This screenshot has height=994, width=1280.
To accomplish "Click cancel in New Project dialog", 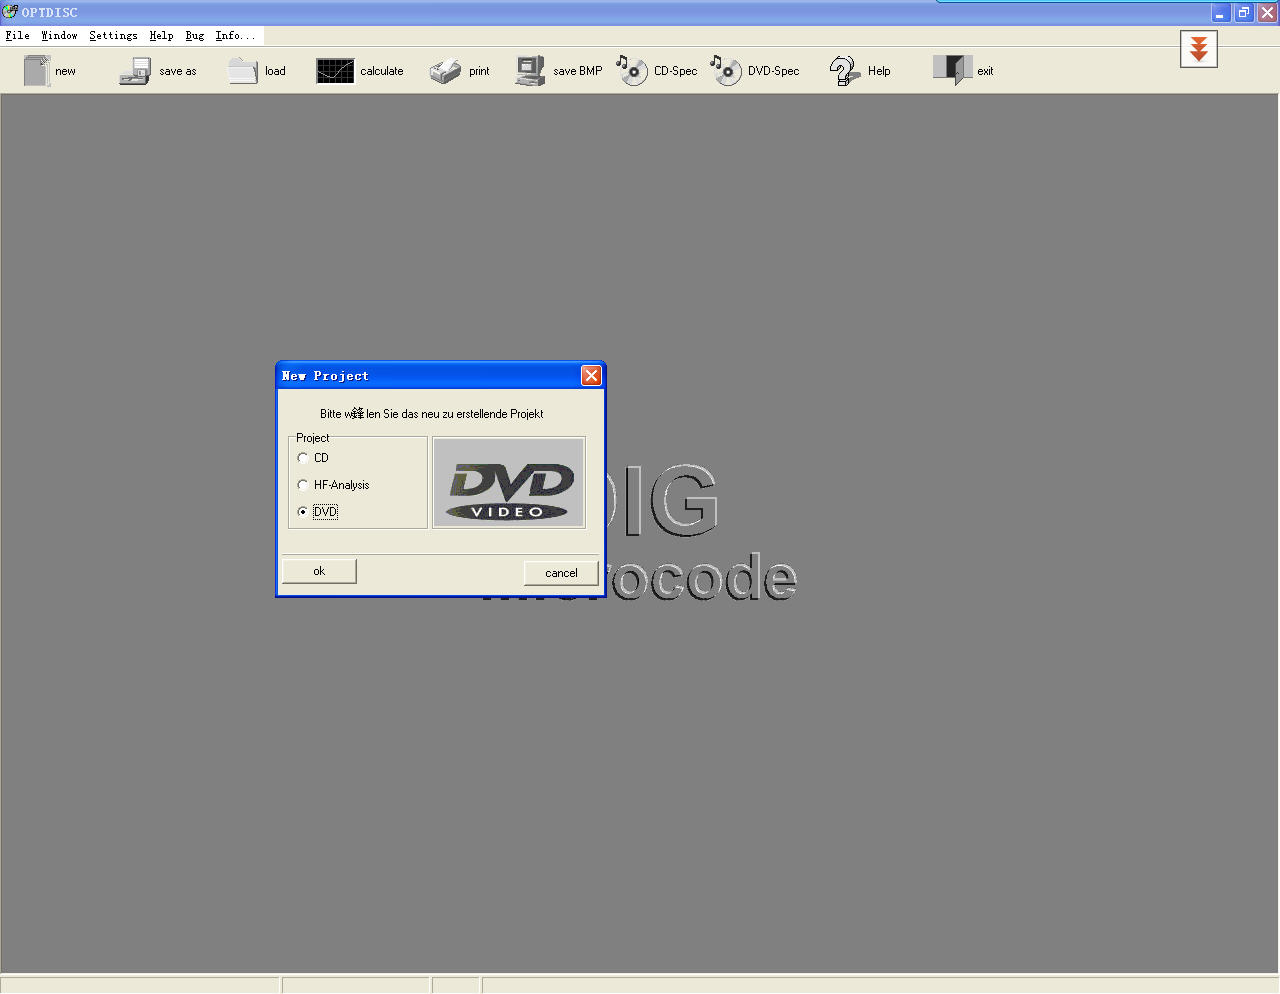I will point(561,573).
